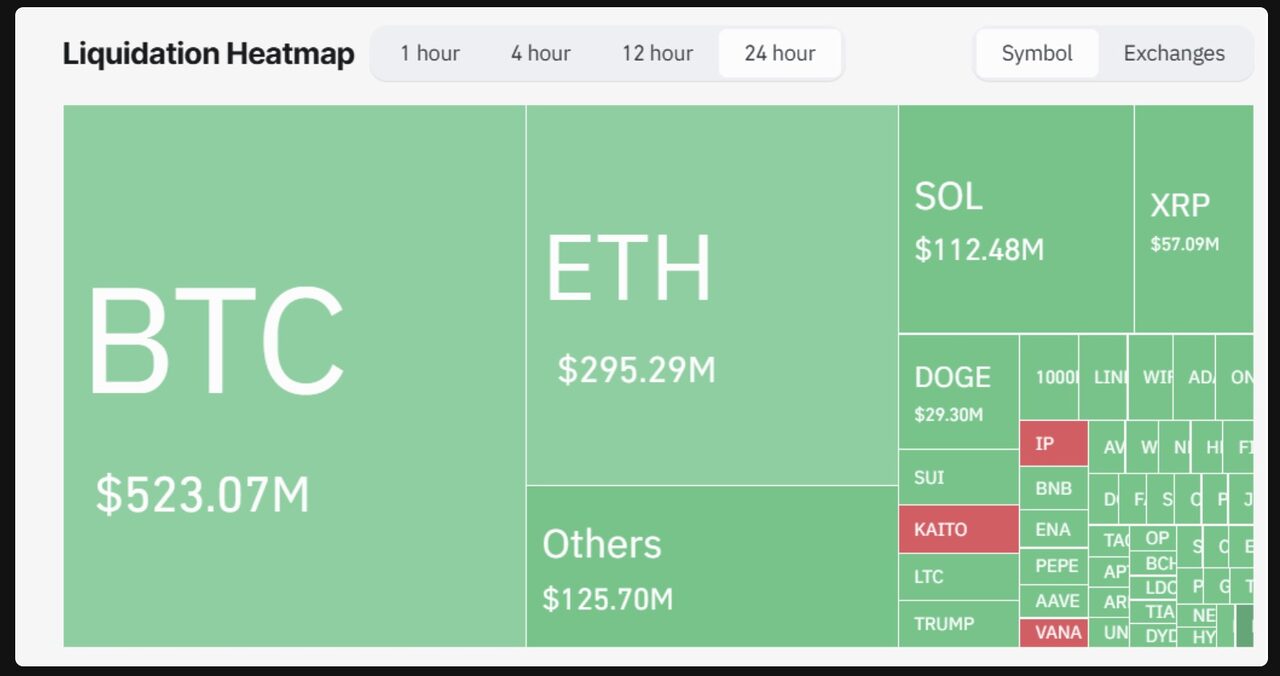Select the DOGE $29.30M tile
The image size is (1280, 676).
tap(957, 392)
